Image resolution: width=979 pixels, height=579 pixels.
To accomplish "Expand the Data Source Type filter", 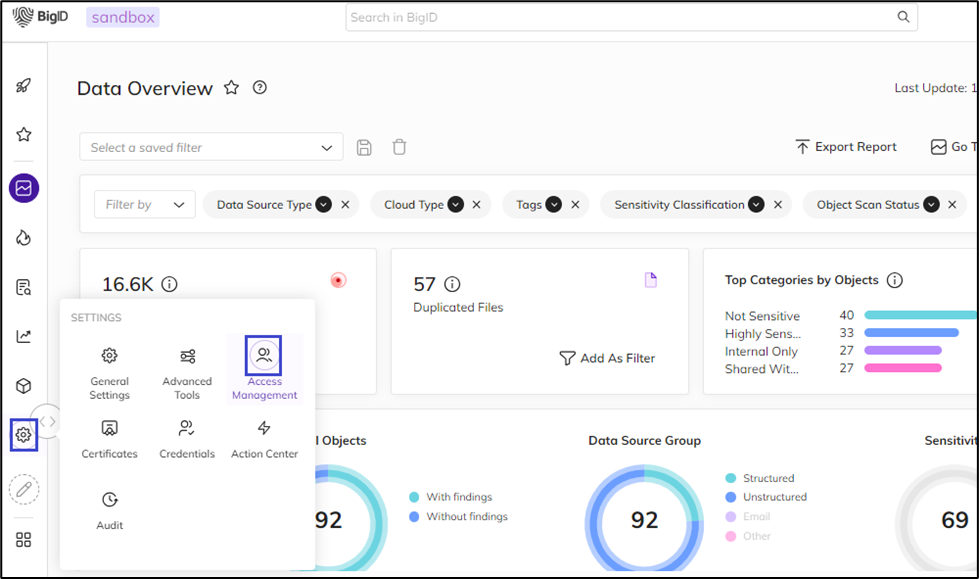I will (x=323, y=205).
